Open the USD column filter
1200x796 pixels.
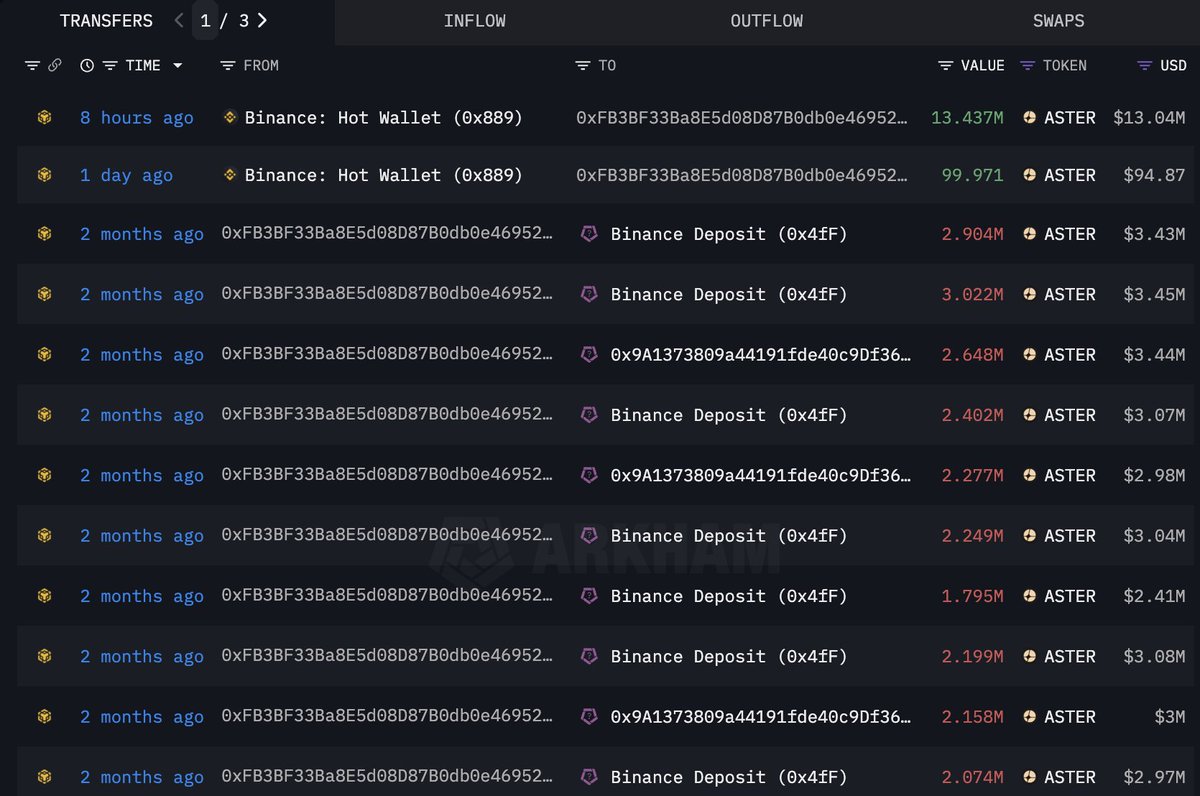coord(1145,66)
